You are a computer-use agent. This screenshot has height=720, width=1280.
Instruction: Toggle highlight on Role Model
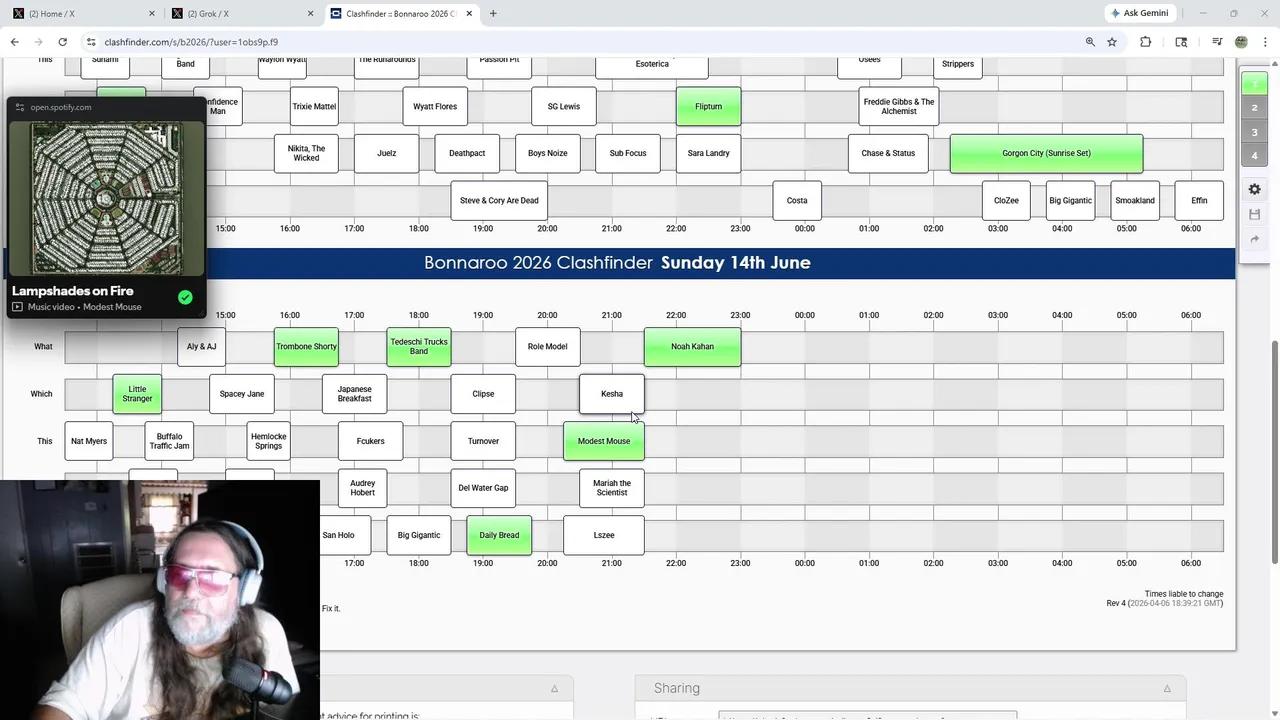[547, 347]
